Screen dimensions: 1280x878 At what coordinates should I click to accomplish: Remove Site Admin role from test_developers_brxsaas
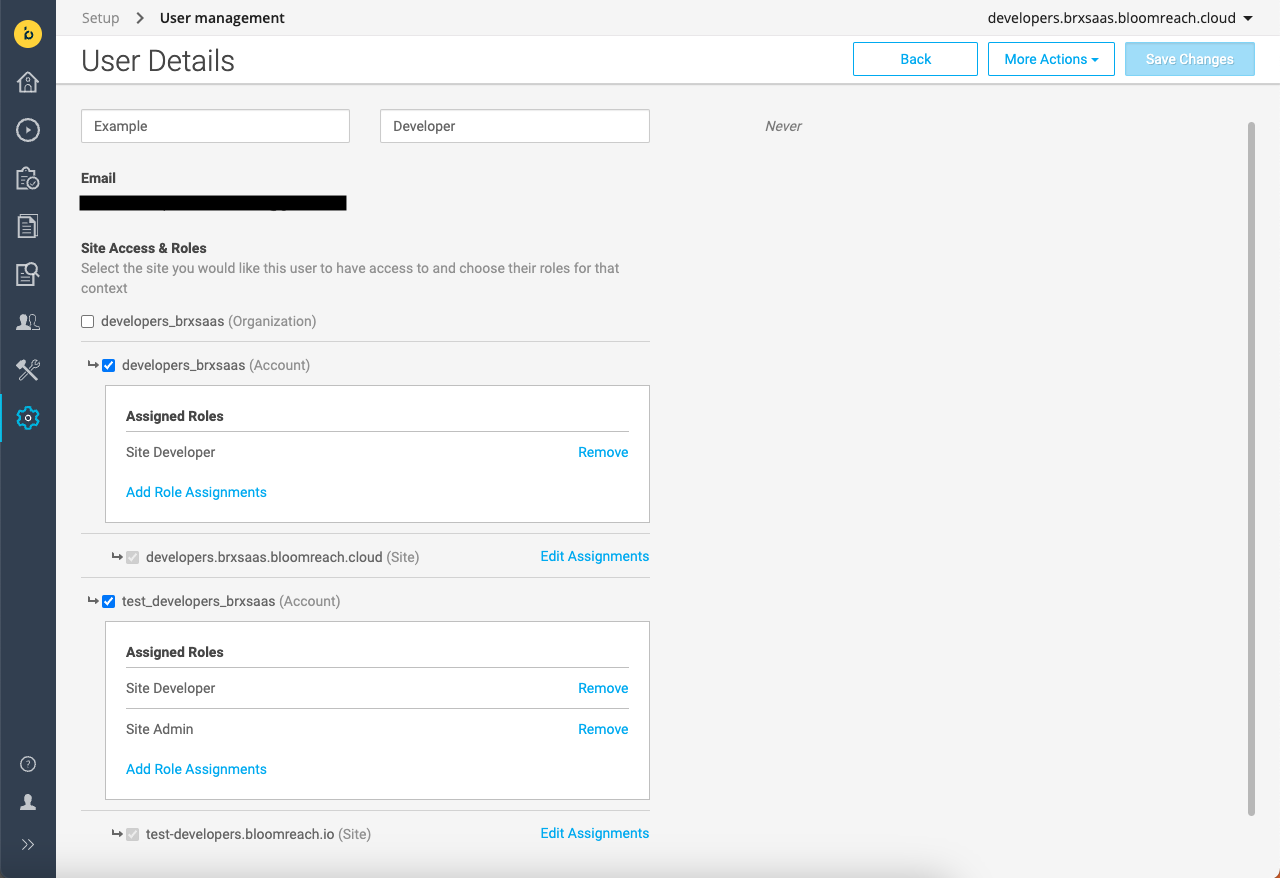coord(603,729)
